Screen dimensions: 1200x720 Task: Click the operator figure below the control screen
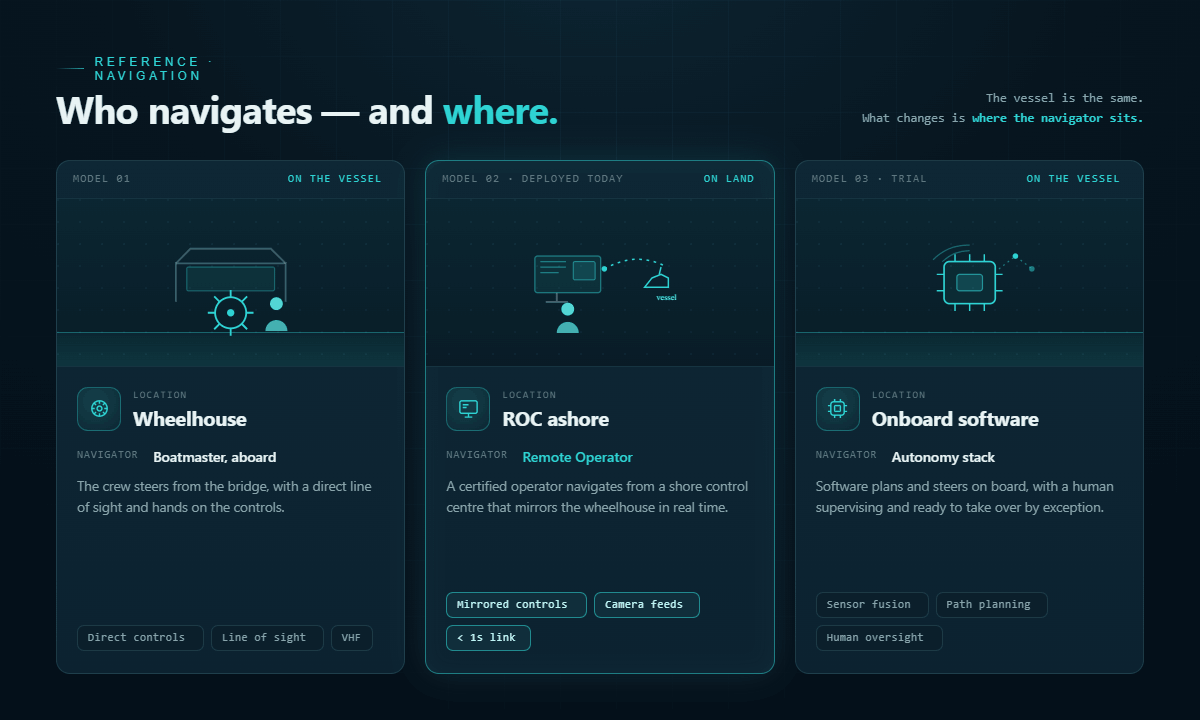pos(568,318)
